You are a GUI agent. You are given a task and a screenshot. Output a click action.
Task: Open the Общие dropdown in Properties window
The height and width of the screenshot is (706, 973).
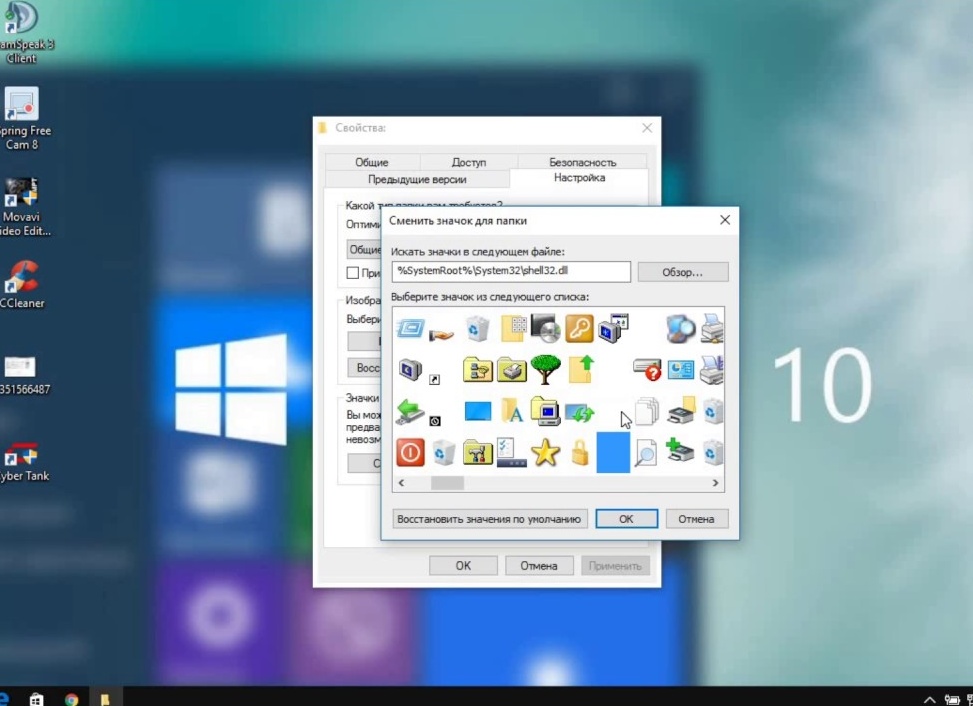pos(365,249)
